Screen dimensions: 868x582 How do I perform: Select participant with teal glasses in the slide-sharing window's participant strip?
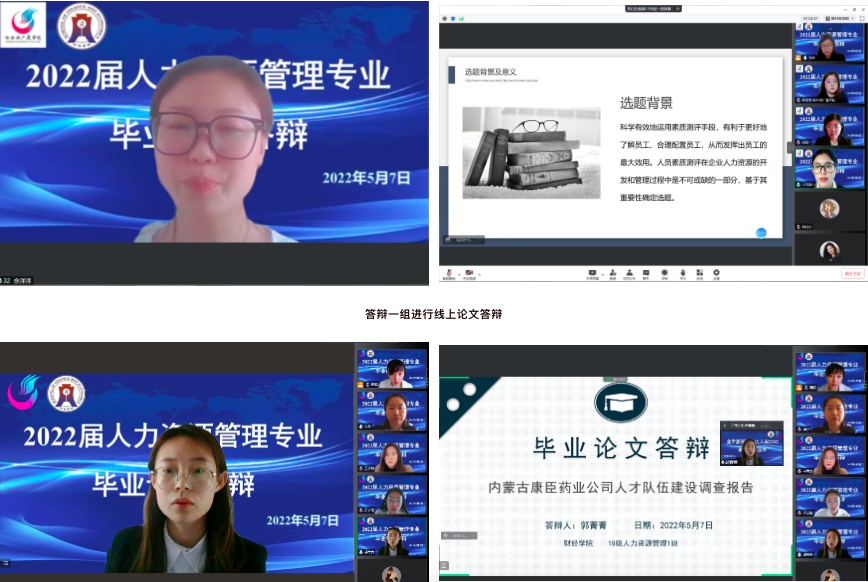829,168
